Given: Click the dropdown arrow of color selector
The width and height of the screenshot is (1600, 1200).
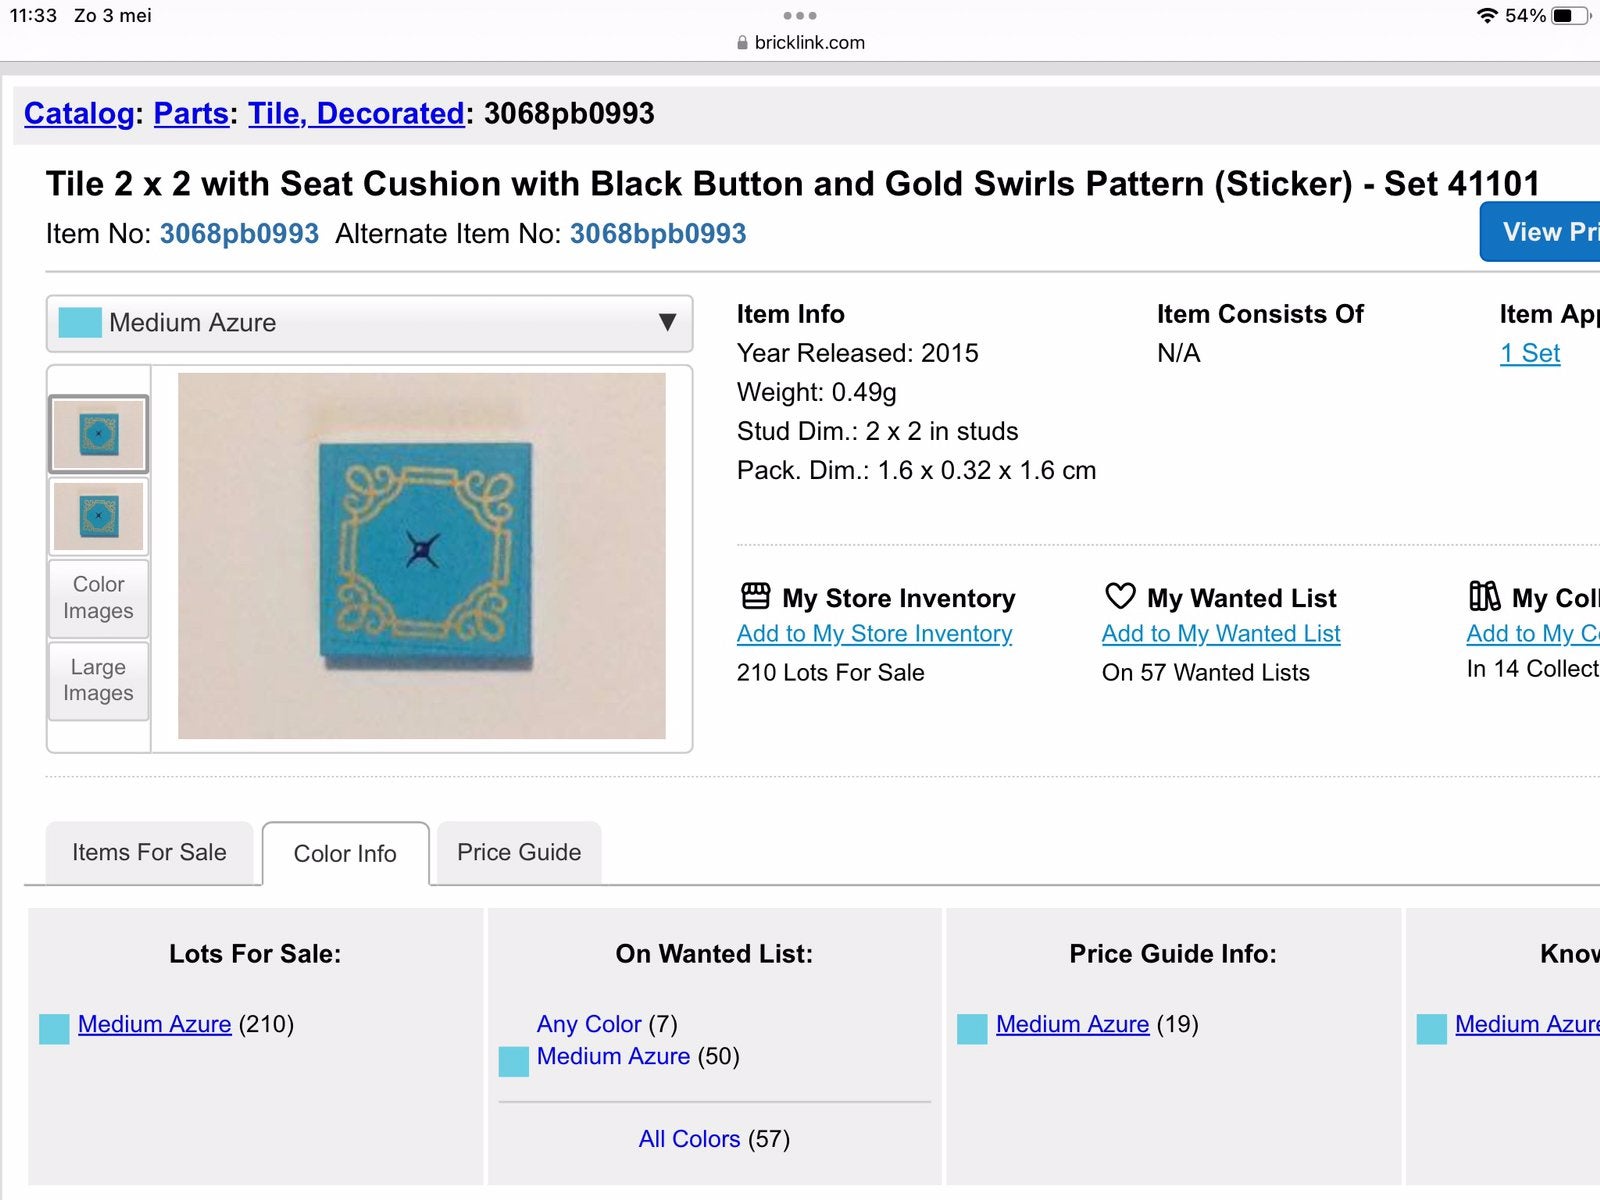Looking at the screenshot, I should click(x=667, y=323).
